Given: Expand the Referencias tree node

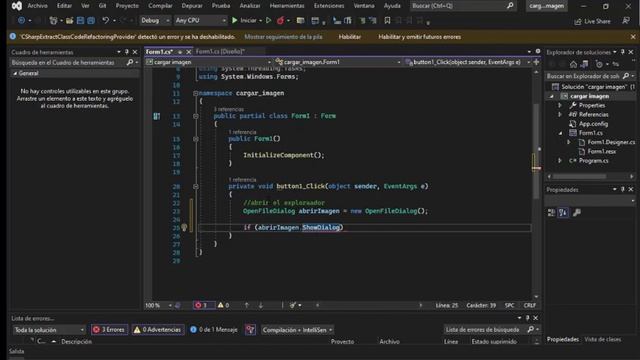Looking at the screenshot, I should pyautogui.click(x=560, y=115).
